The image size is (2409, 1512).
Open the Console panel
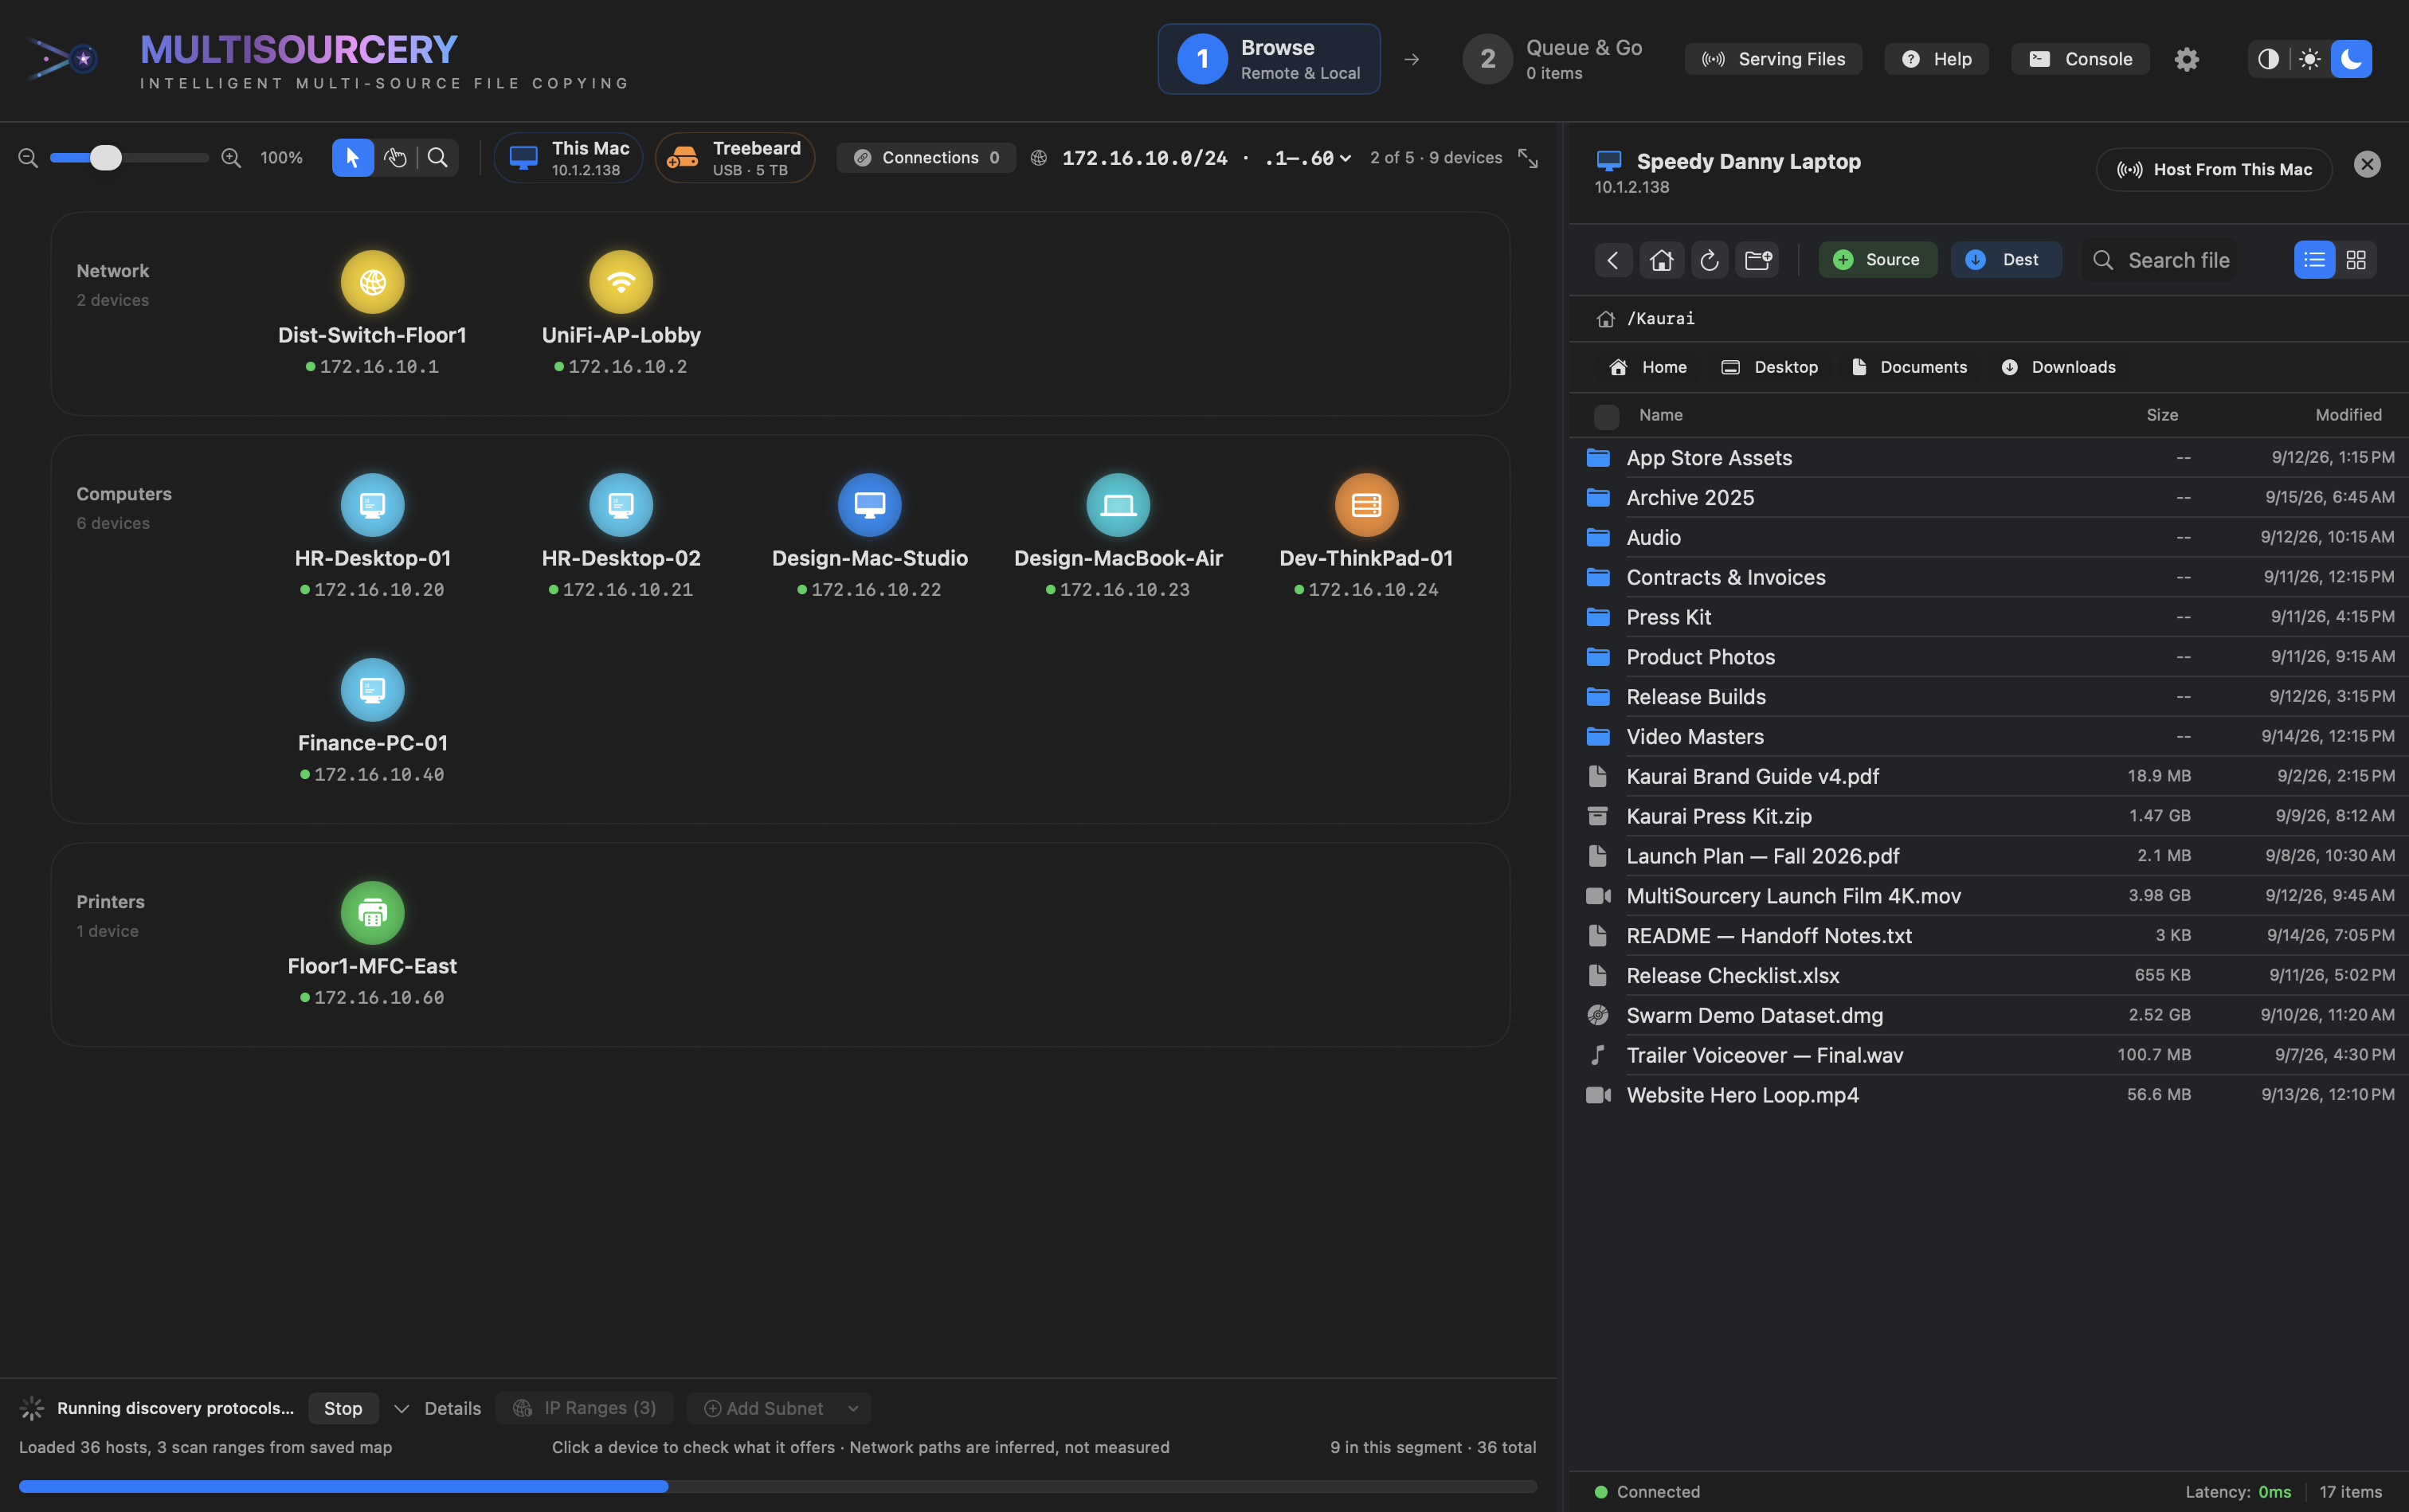click(x=2080, y=59)
